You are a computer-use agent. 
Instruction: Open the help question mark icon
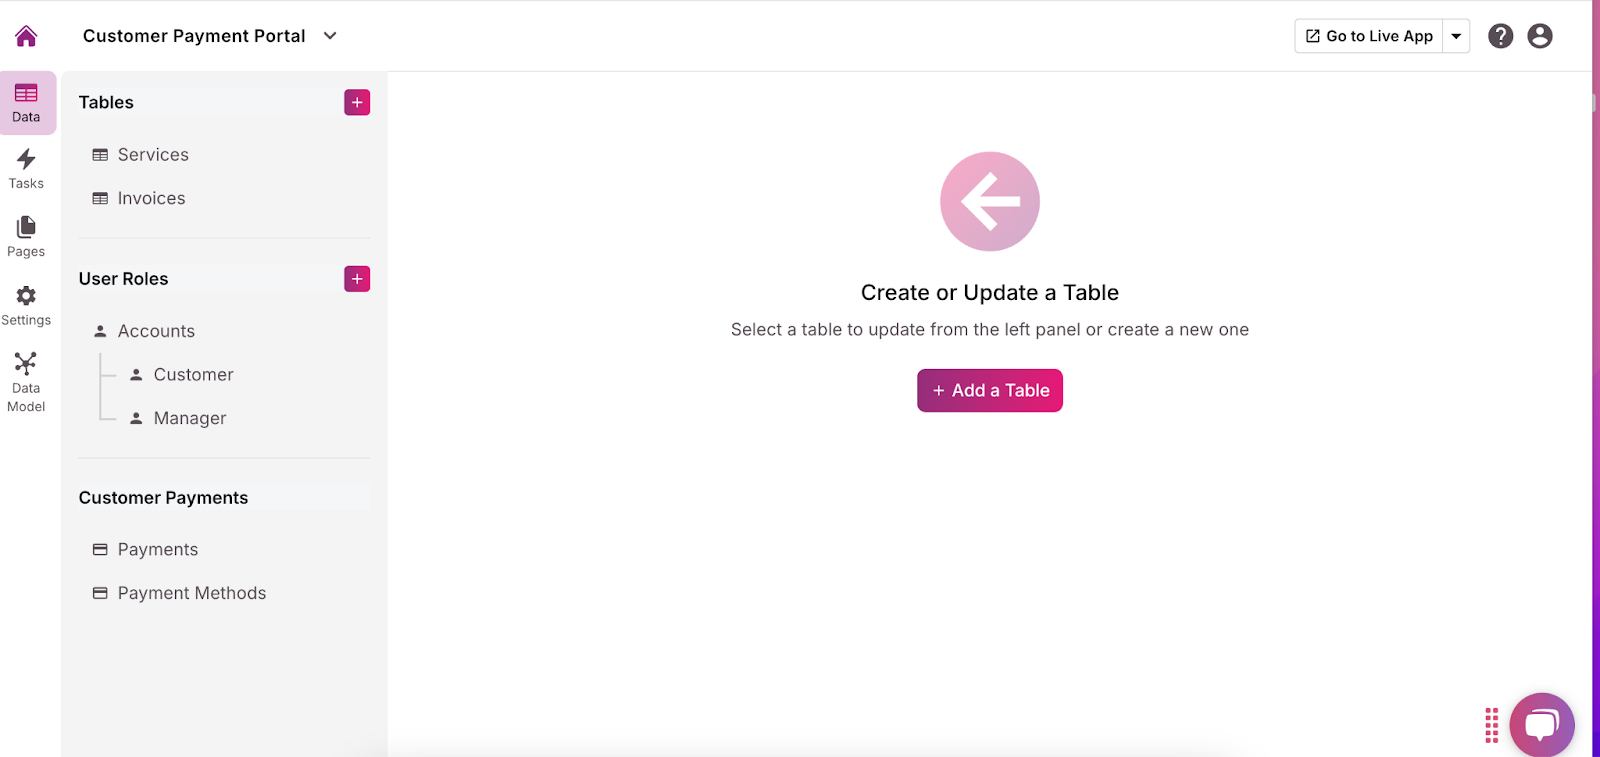(x=1500, y=36)
